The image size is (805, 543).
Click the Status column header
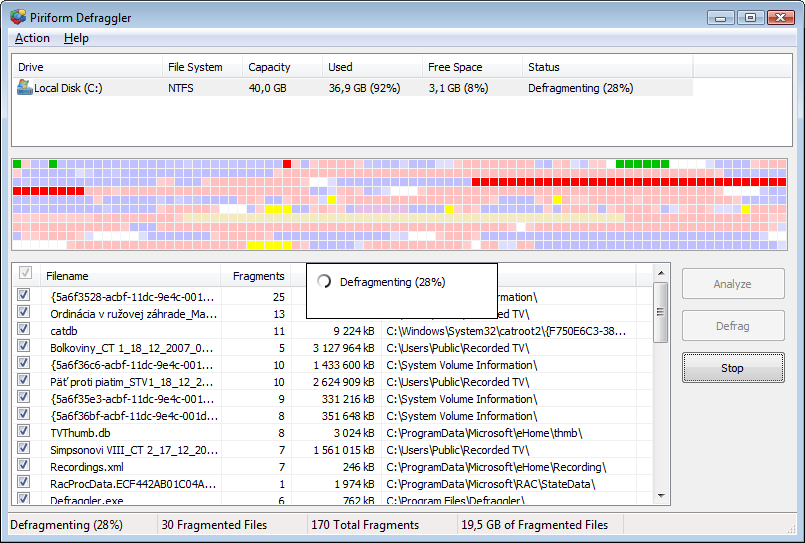[x=607, y=67]
